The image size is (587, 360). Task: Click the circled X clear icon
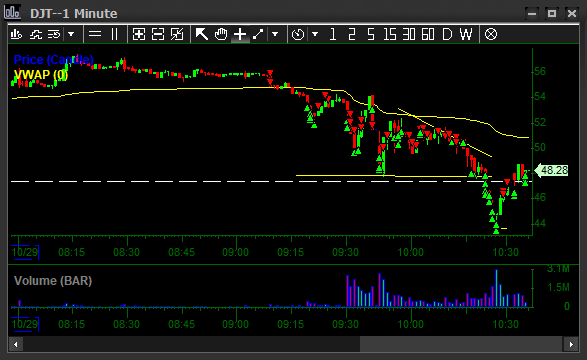(x=491, y=34)
